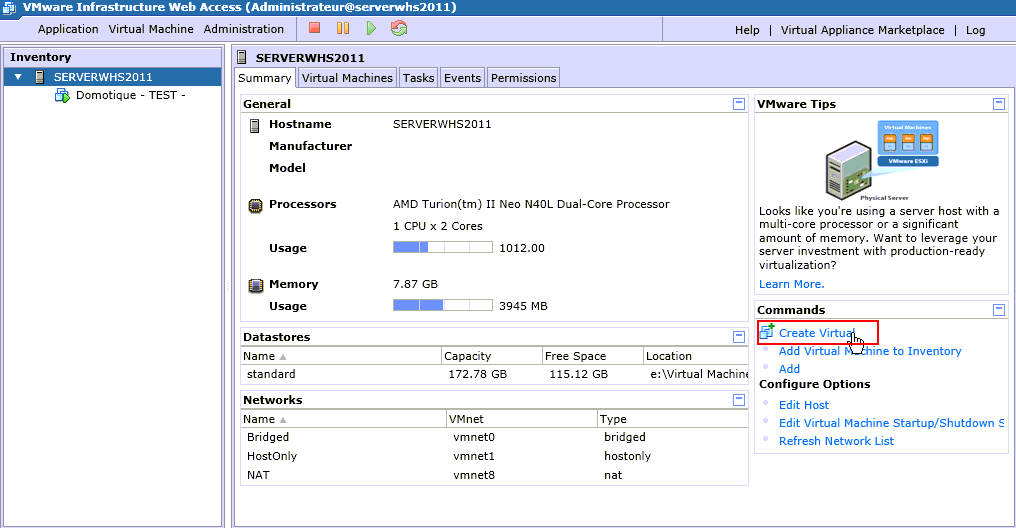The height and width of the screenshot is (528, 1016).
Task: Click the vmnet8 cell
Action: click(x=474, y=475)
